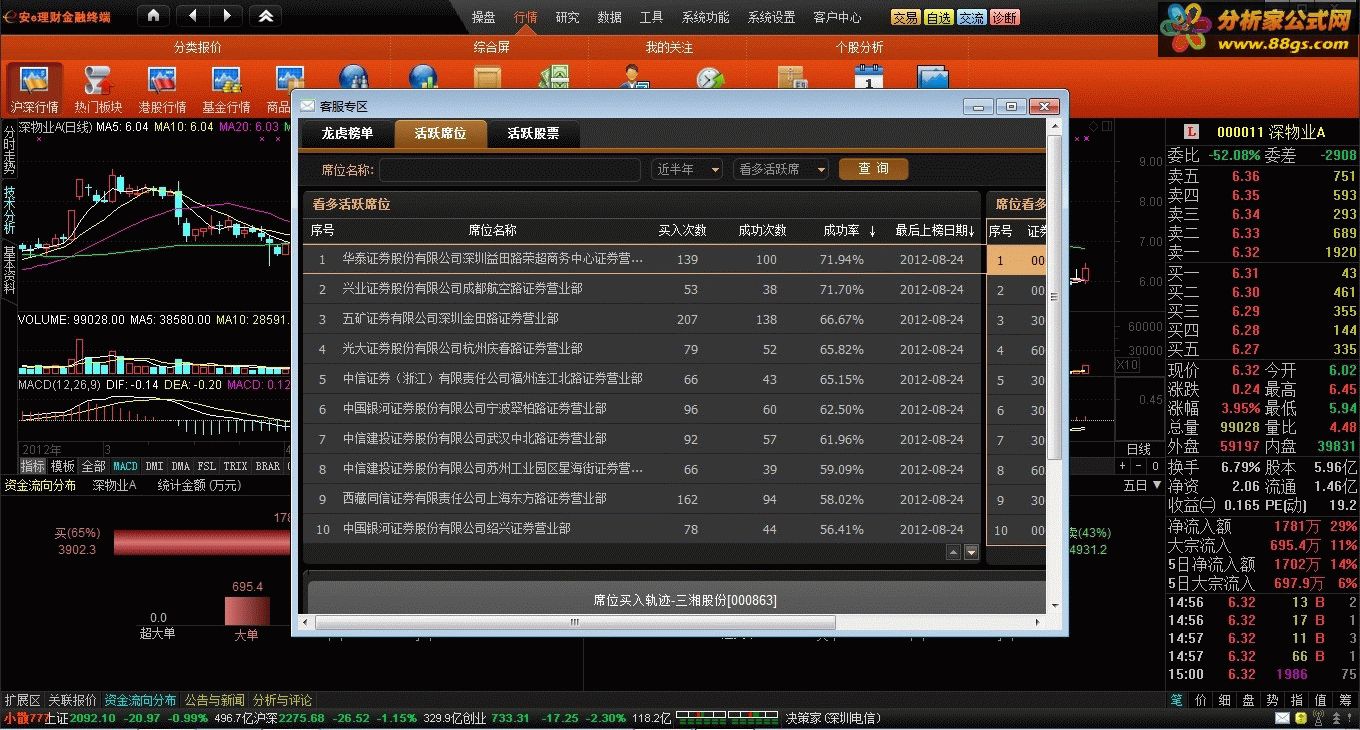
Task: Sort by 买入次数 column header
Action: pyautogui.click(x=682, y=231)
